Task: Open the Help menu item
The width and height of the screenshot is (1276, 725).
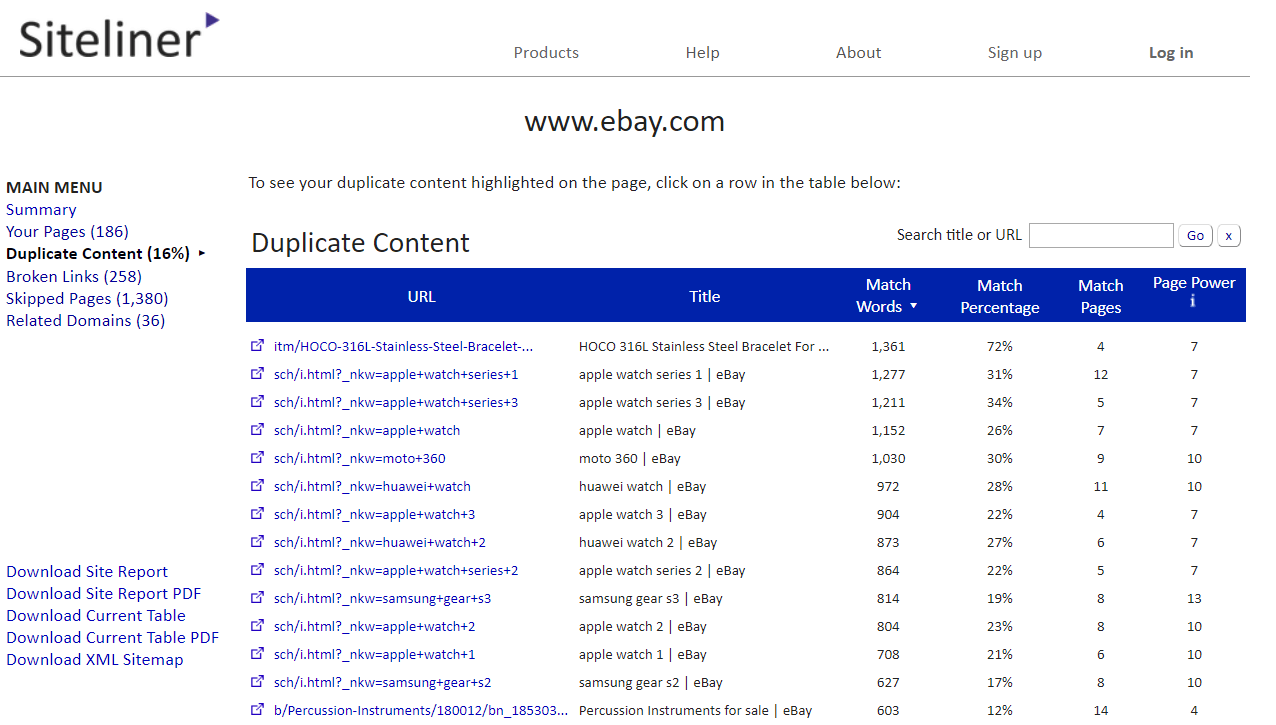Action: coord(702,53)
